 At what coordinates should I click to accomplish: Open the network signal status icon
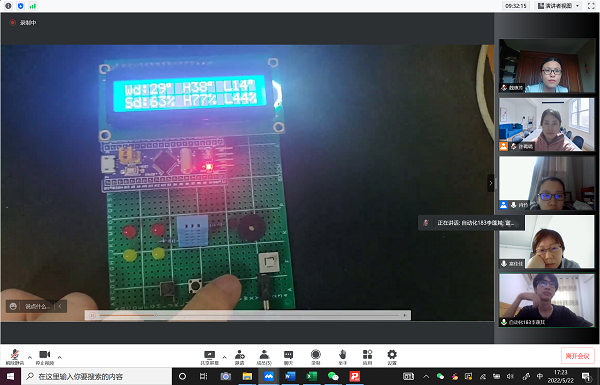(33, 6)
